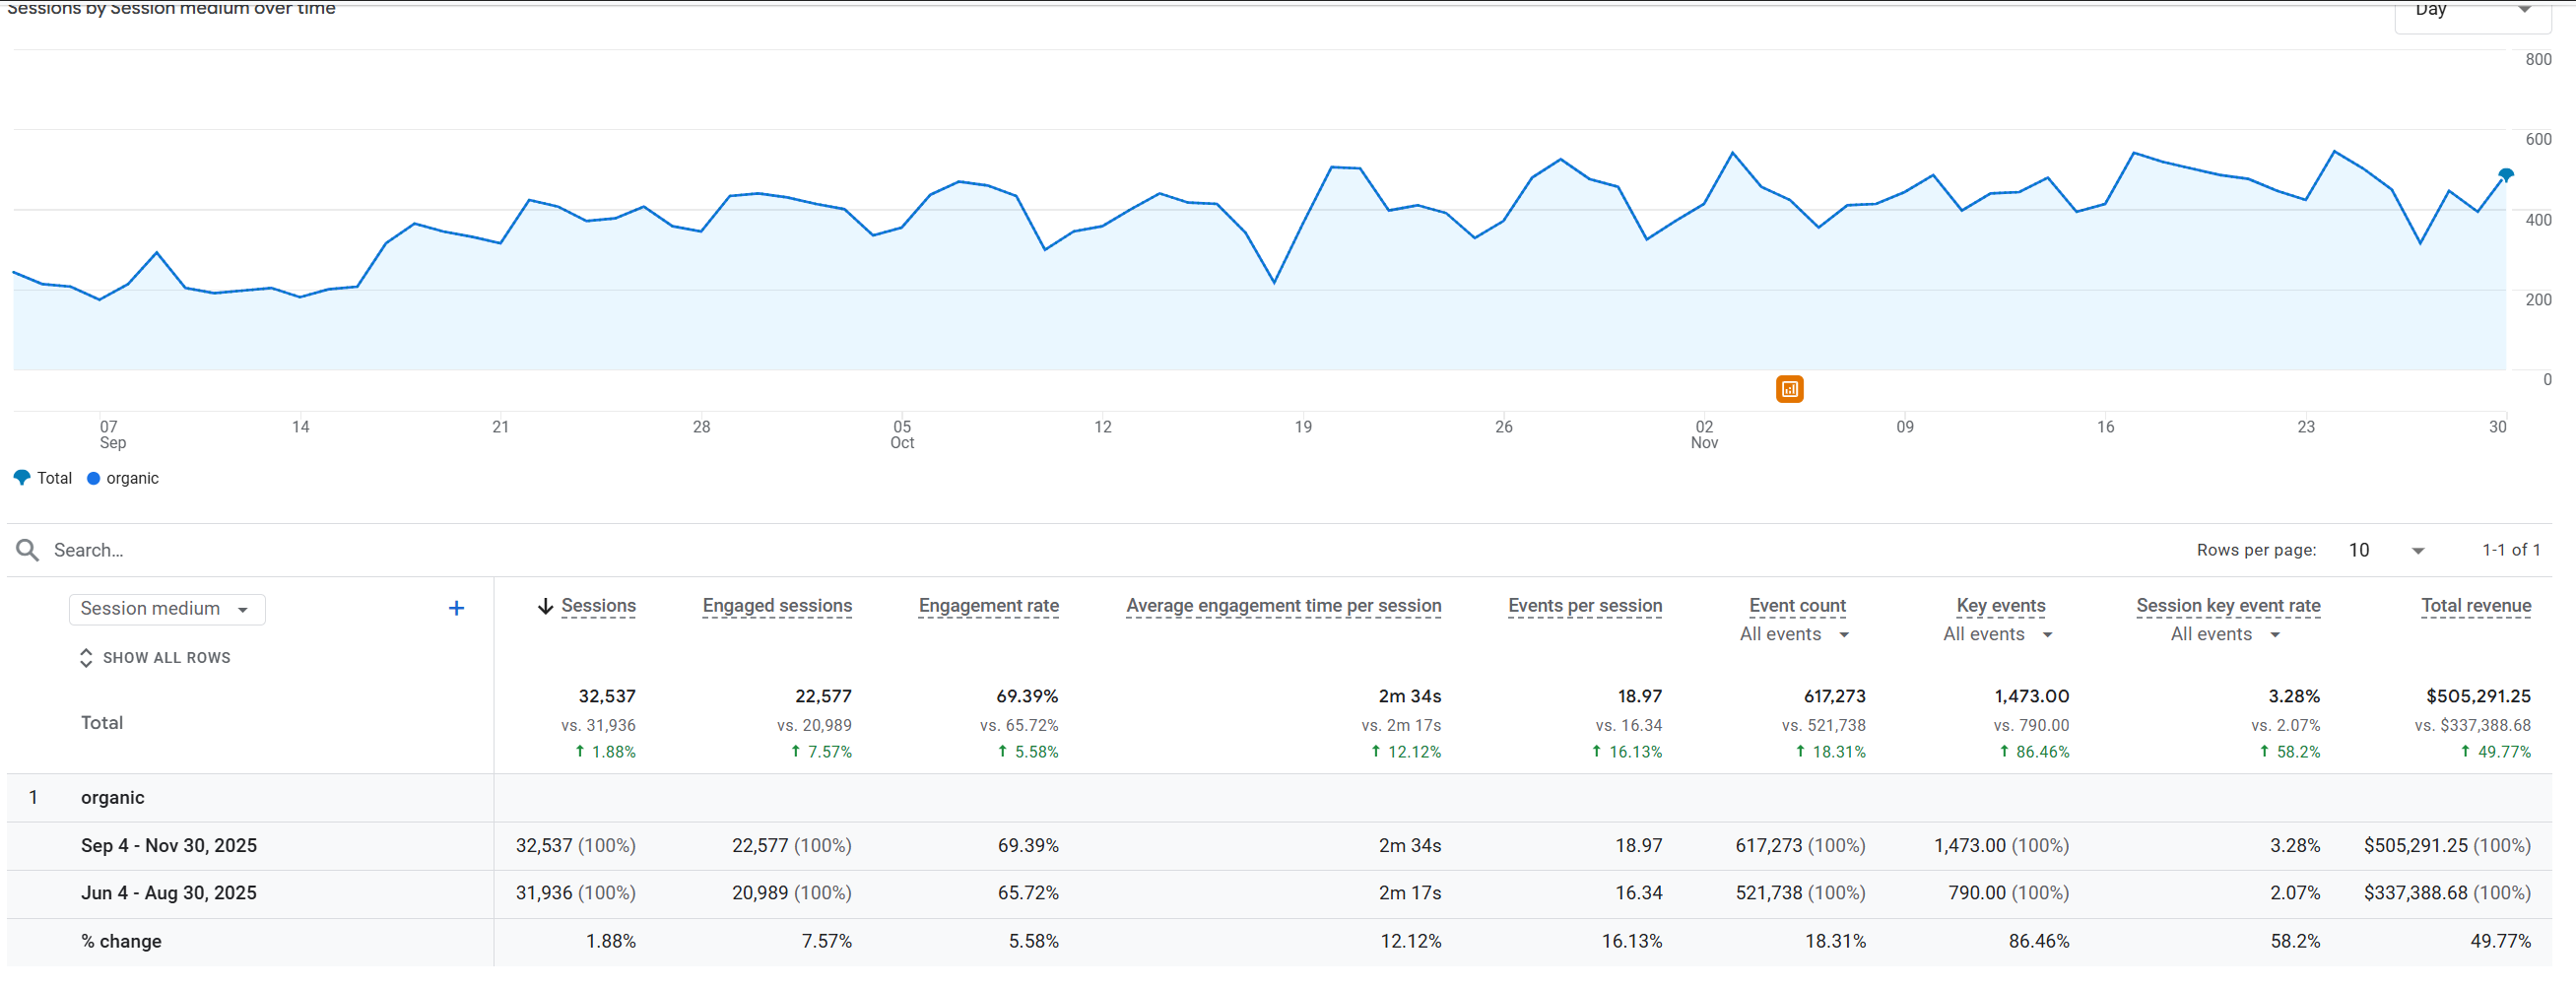Select the organic row label

(112, 798)
